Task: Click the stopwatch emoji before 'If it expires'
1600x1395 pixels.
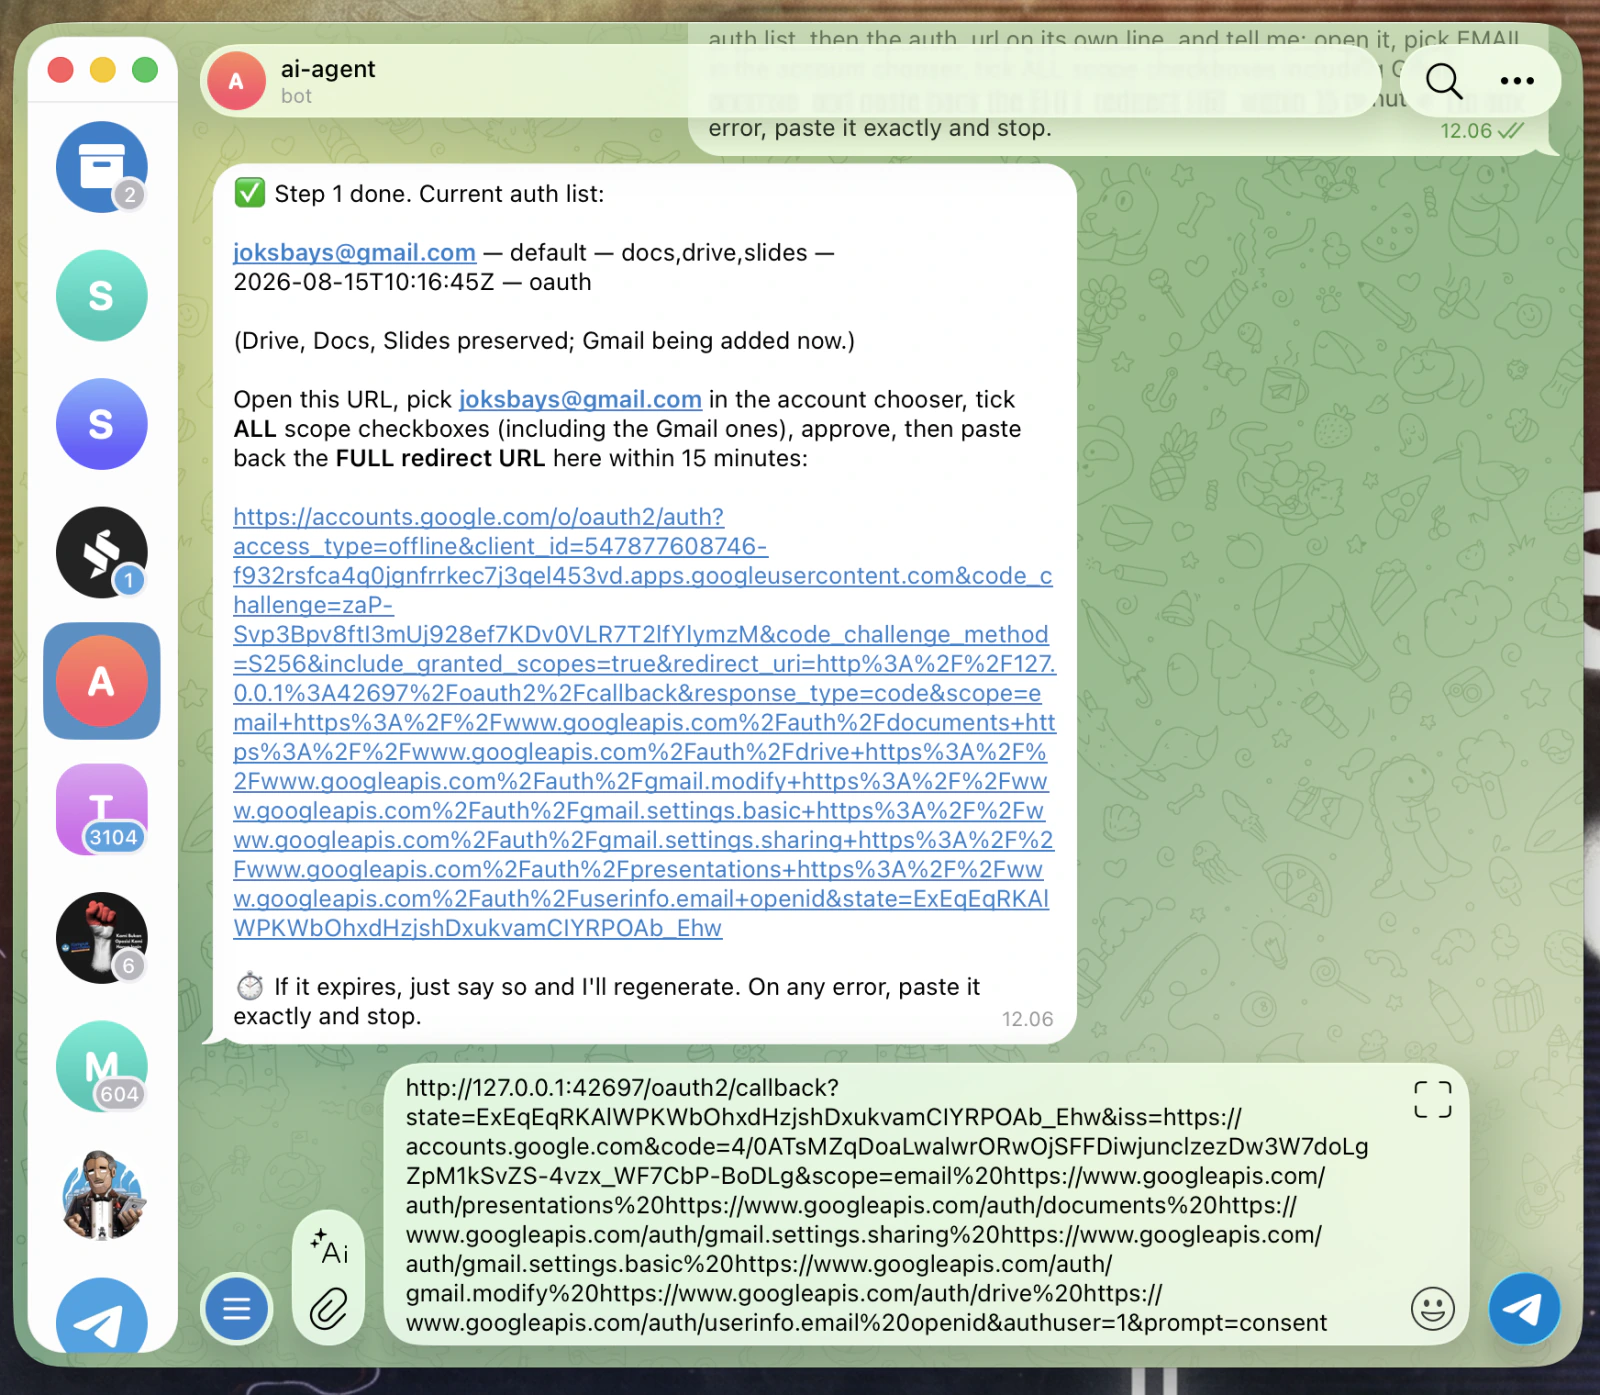Action: click(x=249, y=987)
